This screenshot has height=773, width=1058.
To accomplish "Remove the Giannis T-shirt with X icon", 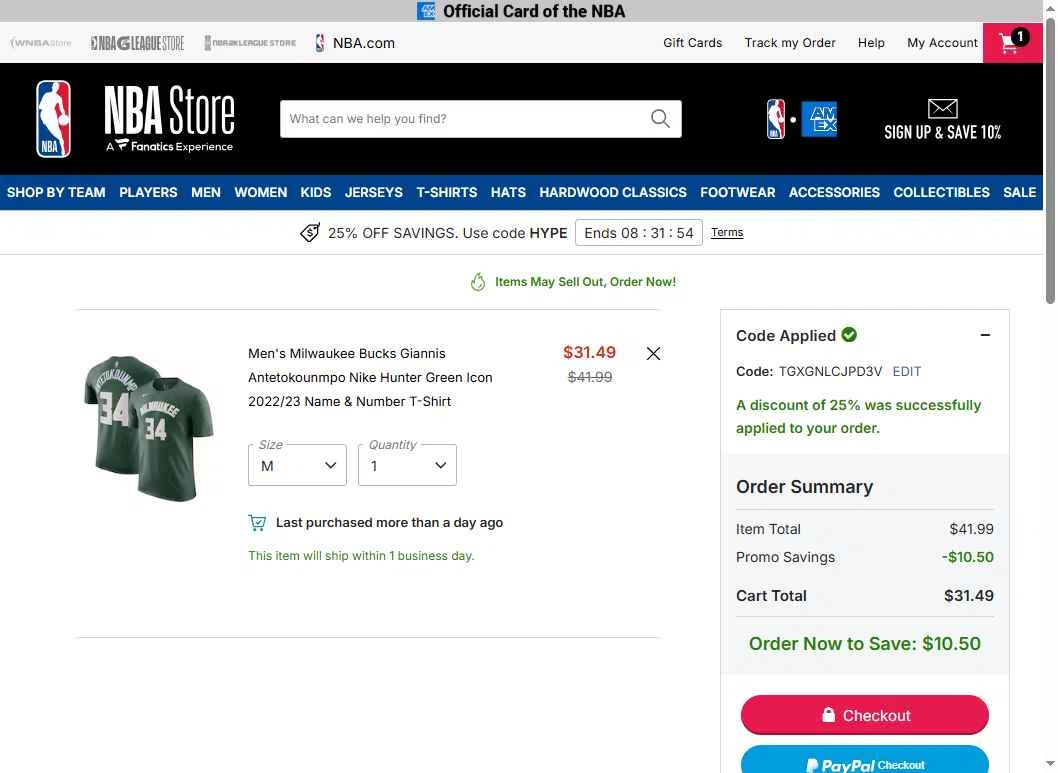I will pos(652,353).
